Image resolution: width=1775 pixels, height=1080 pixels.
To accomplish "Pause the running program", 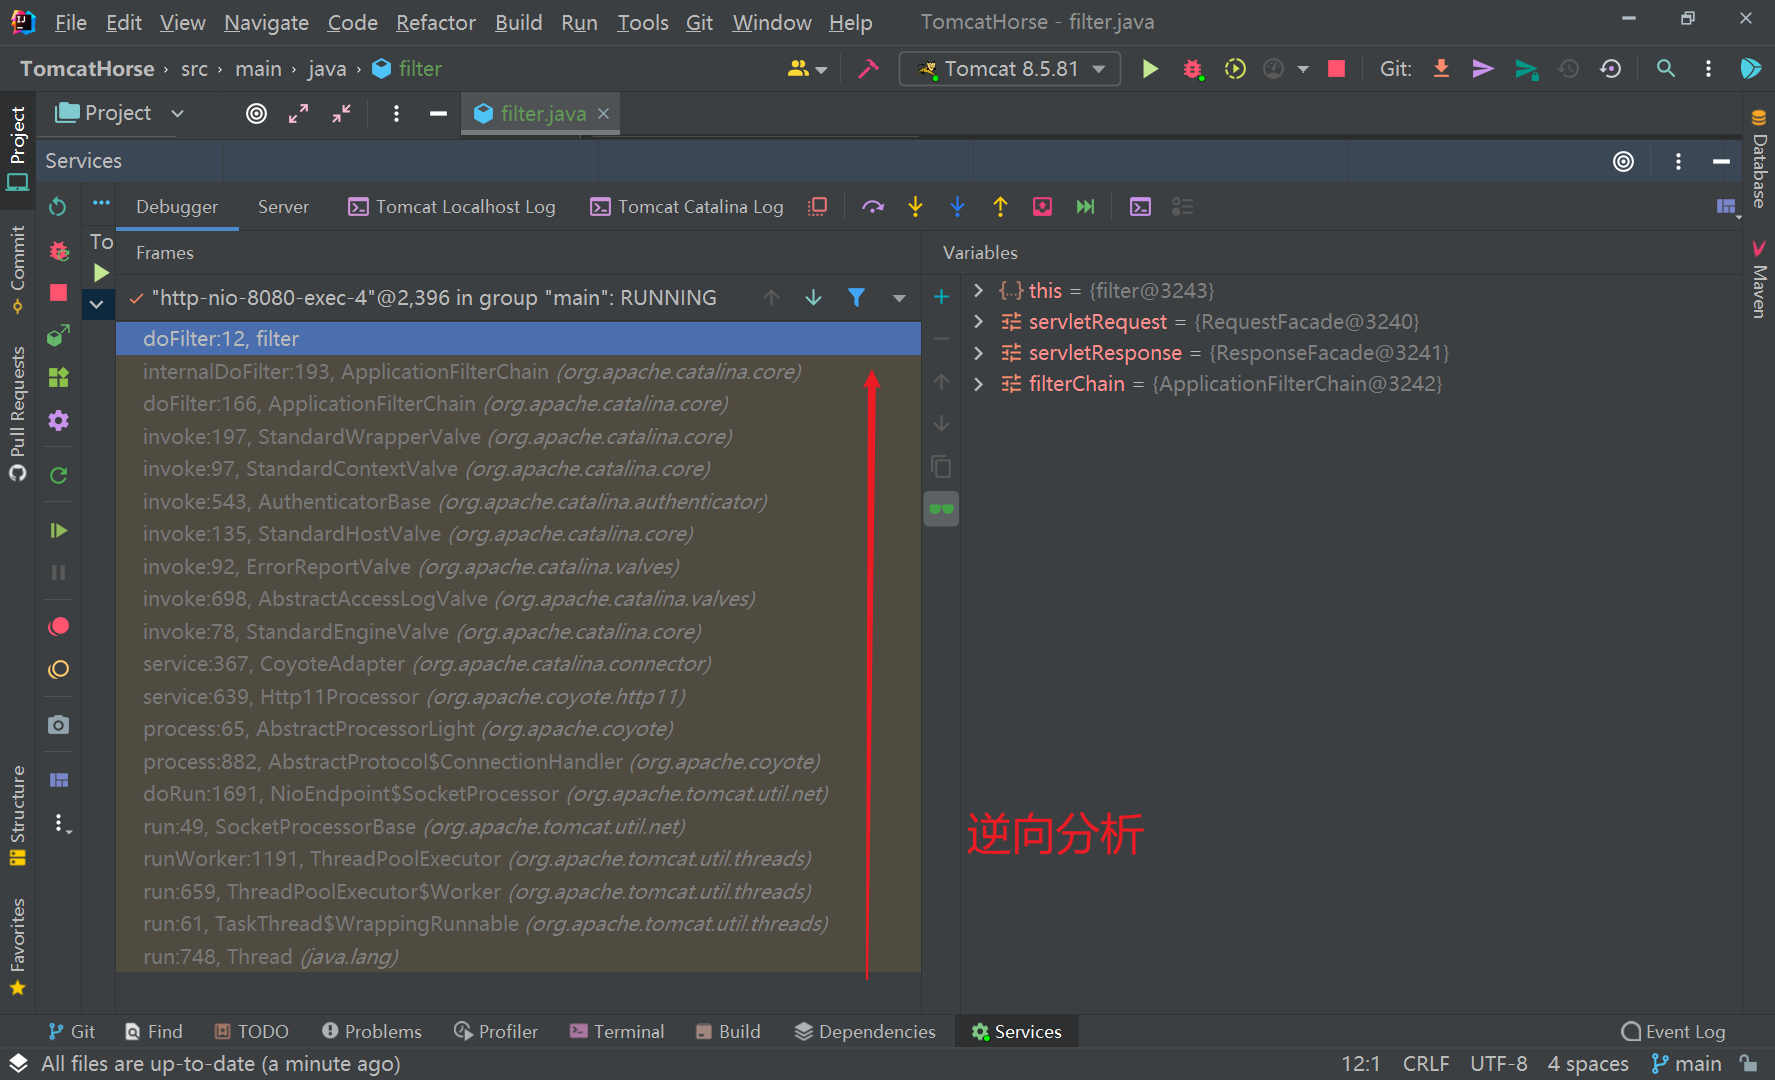I will tap(57, 572).
